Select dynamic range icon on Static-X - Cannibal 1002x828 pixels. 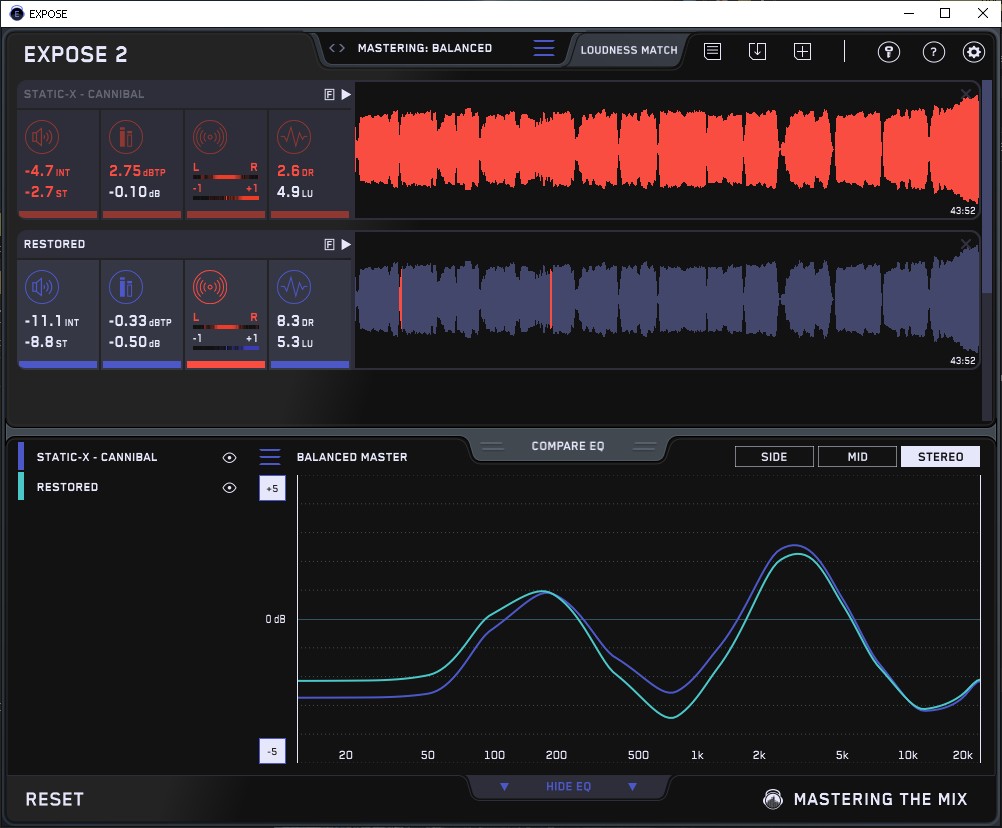[x=294, y=137]
